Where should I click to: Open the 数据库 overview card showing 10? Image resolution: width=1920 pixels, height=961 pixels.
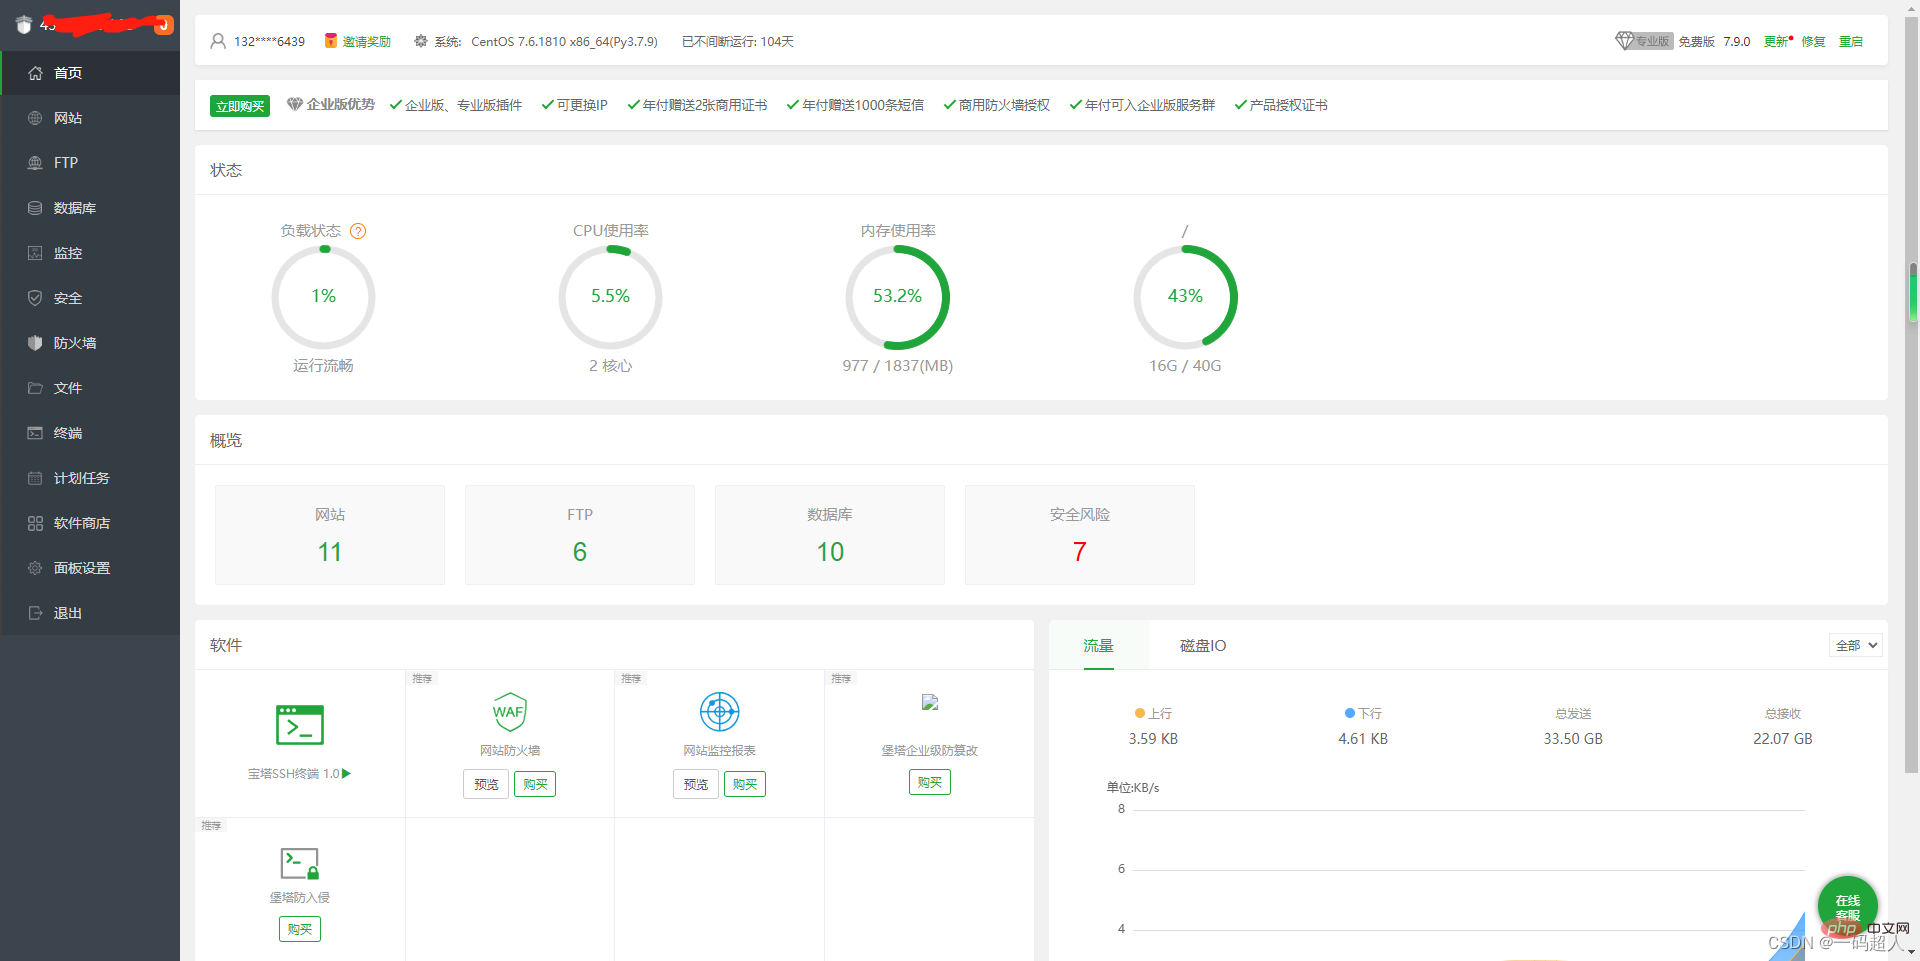pos(830,535)
